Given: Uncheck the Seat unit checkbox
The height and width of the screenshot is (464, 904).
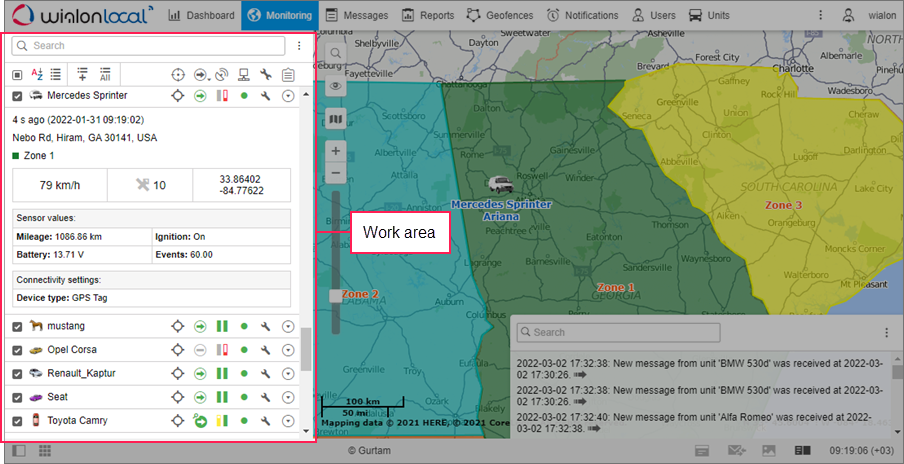Looking at the screenshot, I should pos(17,398).
